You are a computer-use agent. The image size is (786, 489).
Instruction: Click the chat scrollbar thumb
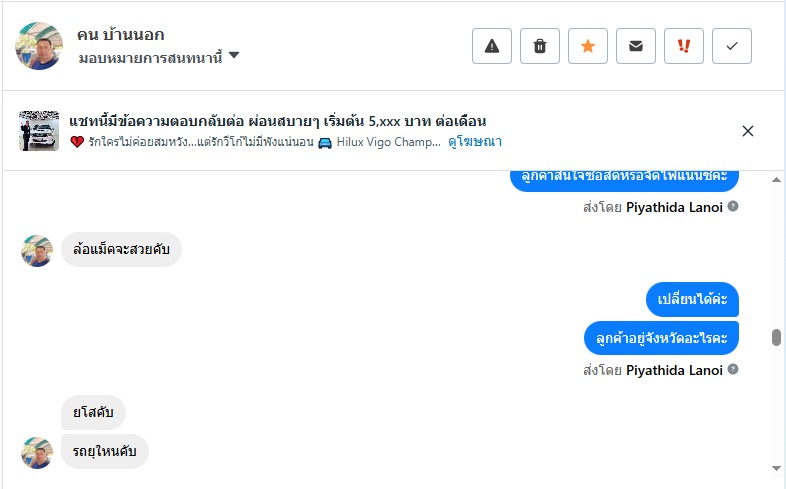776,337
